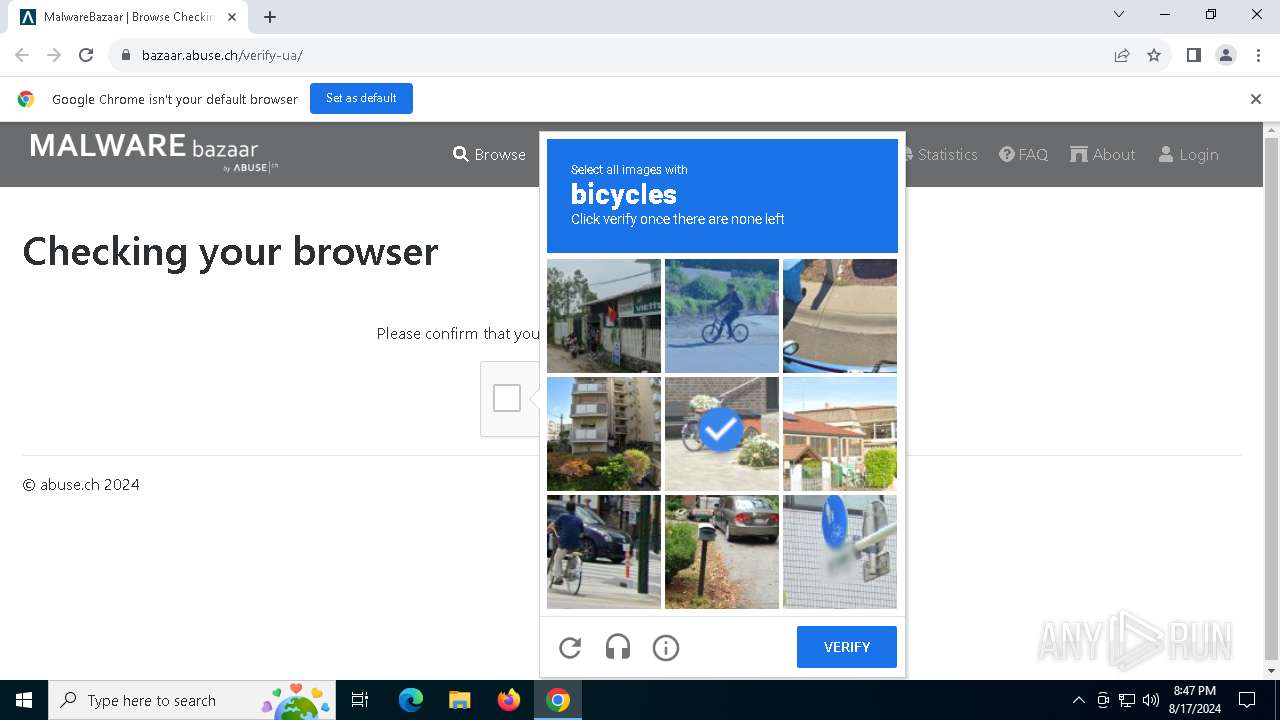Click the page vertical scrollbar

click(1272, 400)
